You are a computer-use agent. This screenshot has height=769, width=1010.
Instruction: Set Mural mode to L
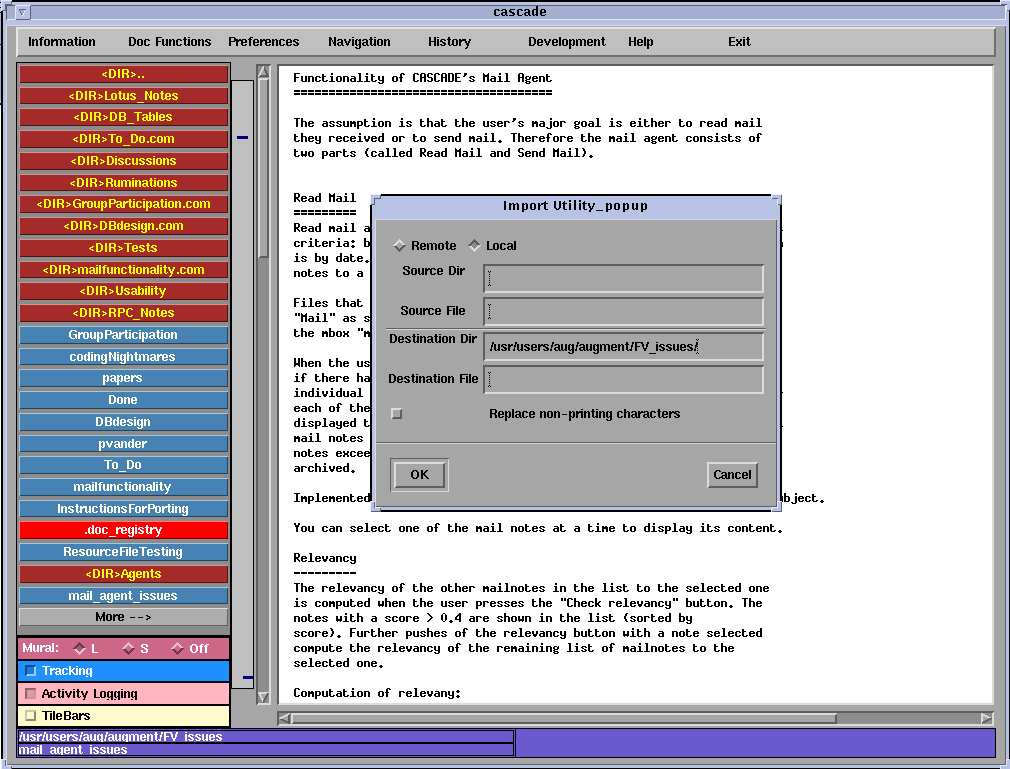(x=79, y=648)
